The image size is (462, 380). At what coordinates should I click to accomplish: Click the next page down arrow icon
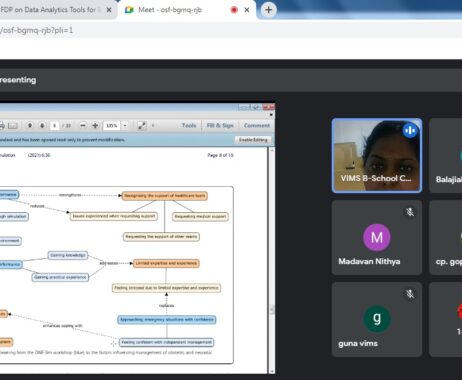42,125
